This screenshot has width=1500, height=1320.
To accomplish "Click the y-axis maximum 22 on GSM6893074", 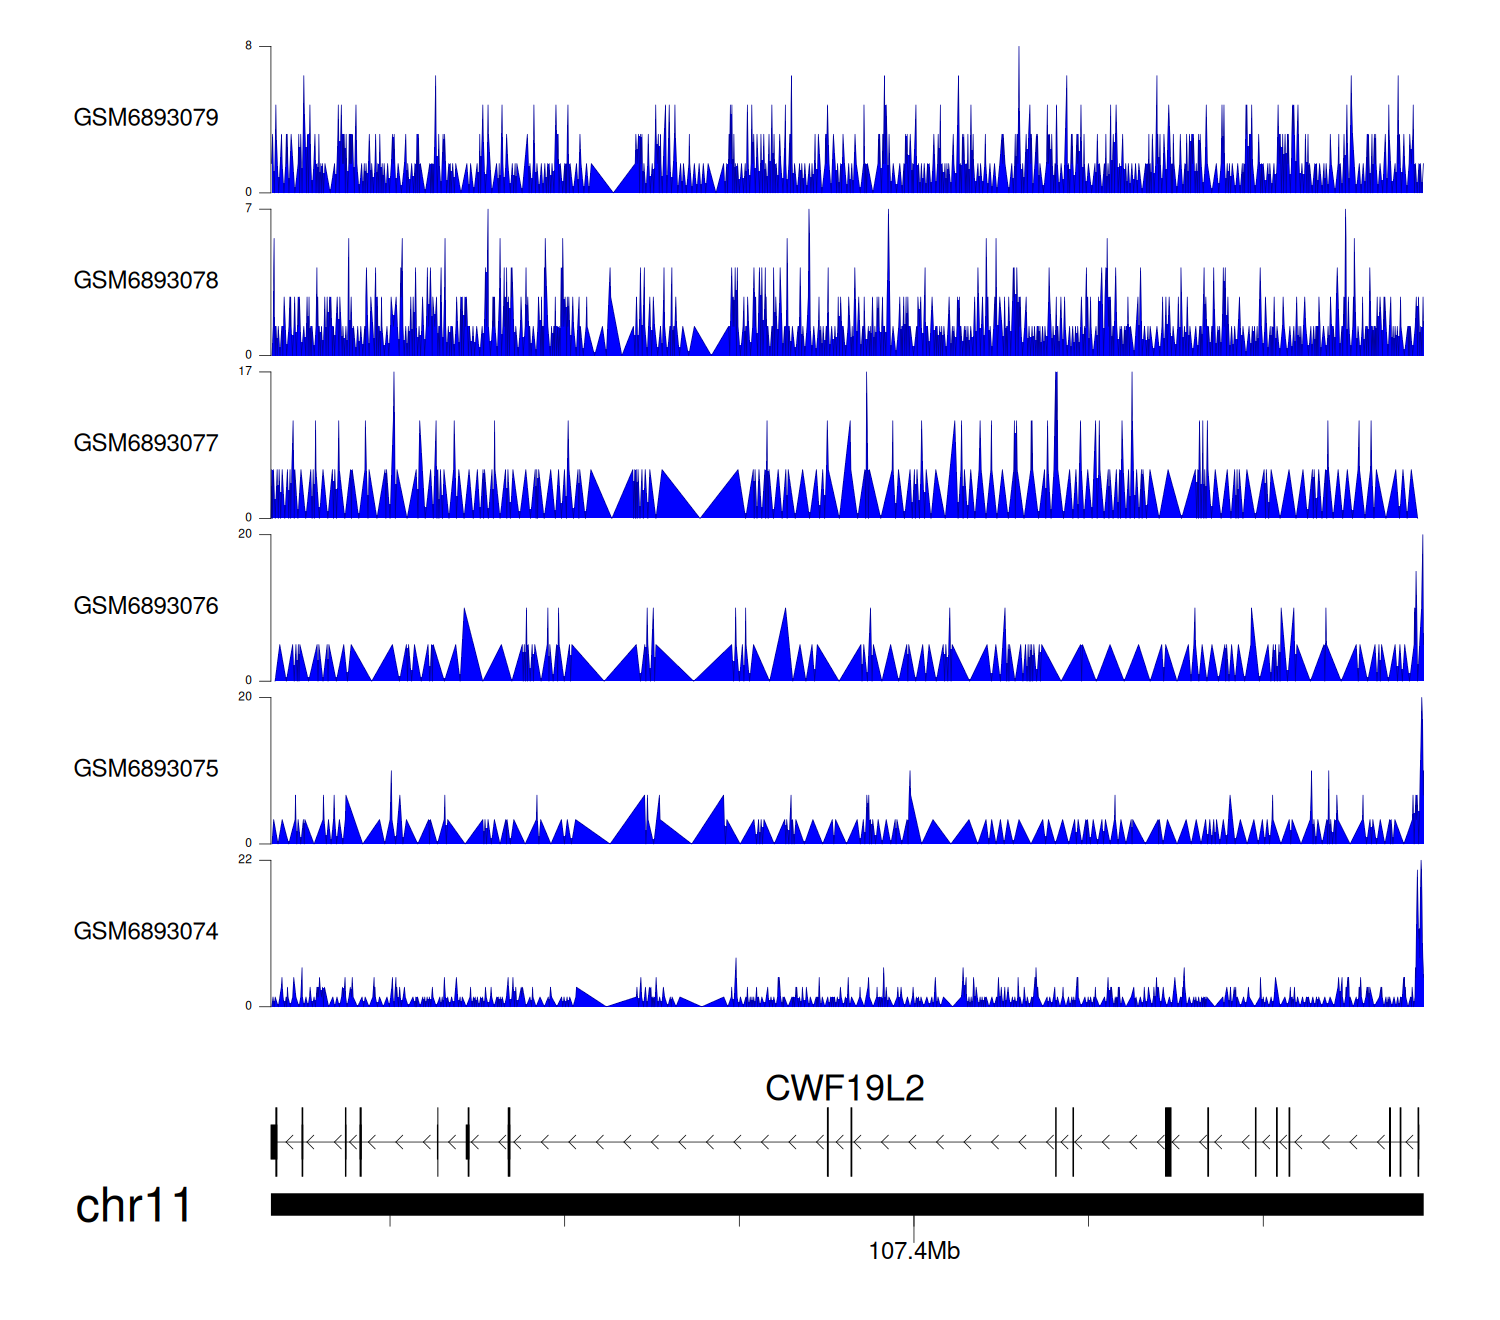I will [246, 859].
